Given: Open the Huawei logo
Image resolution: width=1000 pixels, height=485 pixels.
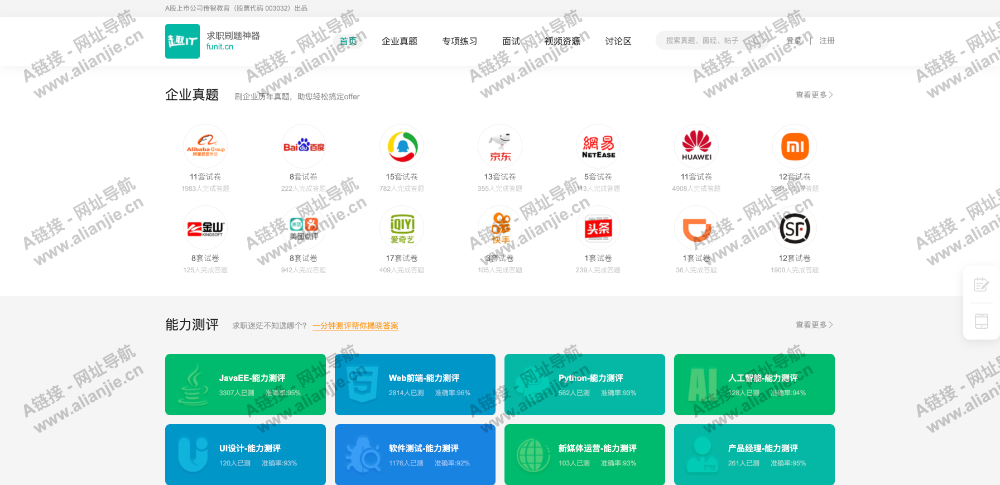Looking at the screenshot, I should pos(696,147).
